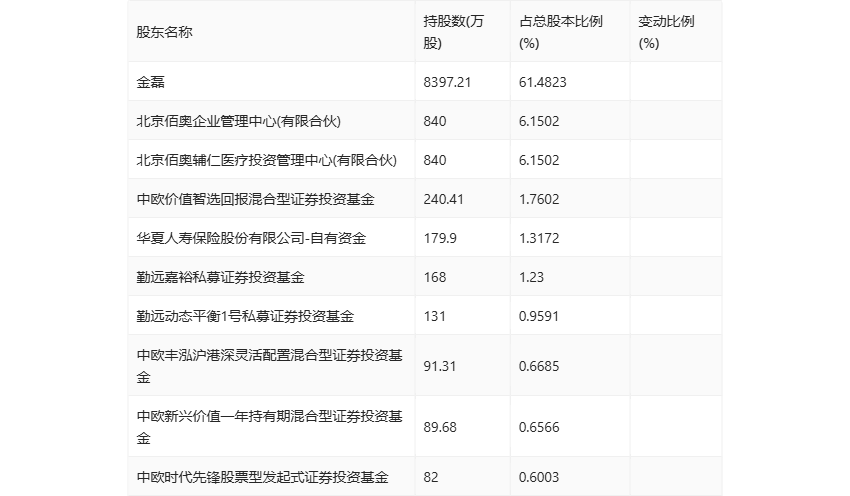The width and height of the screenshot is (850, 496).
Task: Select the value 240.41
Action: click(443, 199)
